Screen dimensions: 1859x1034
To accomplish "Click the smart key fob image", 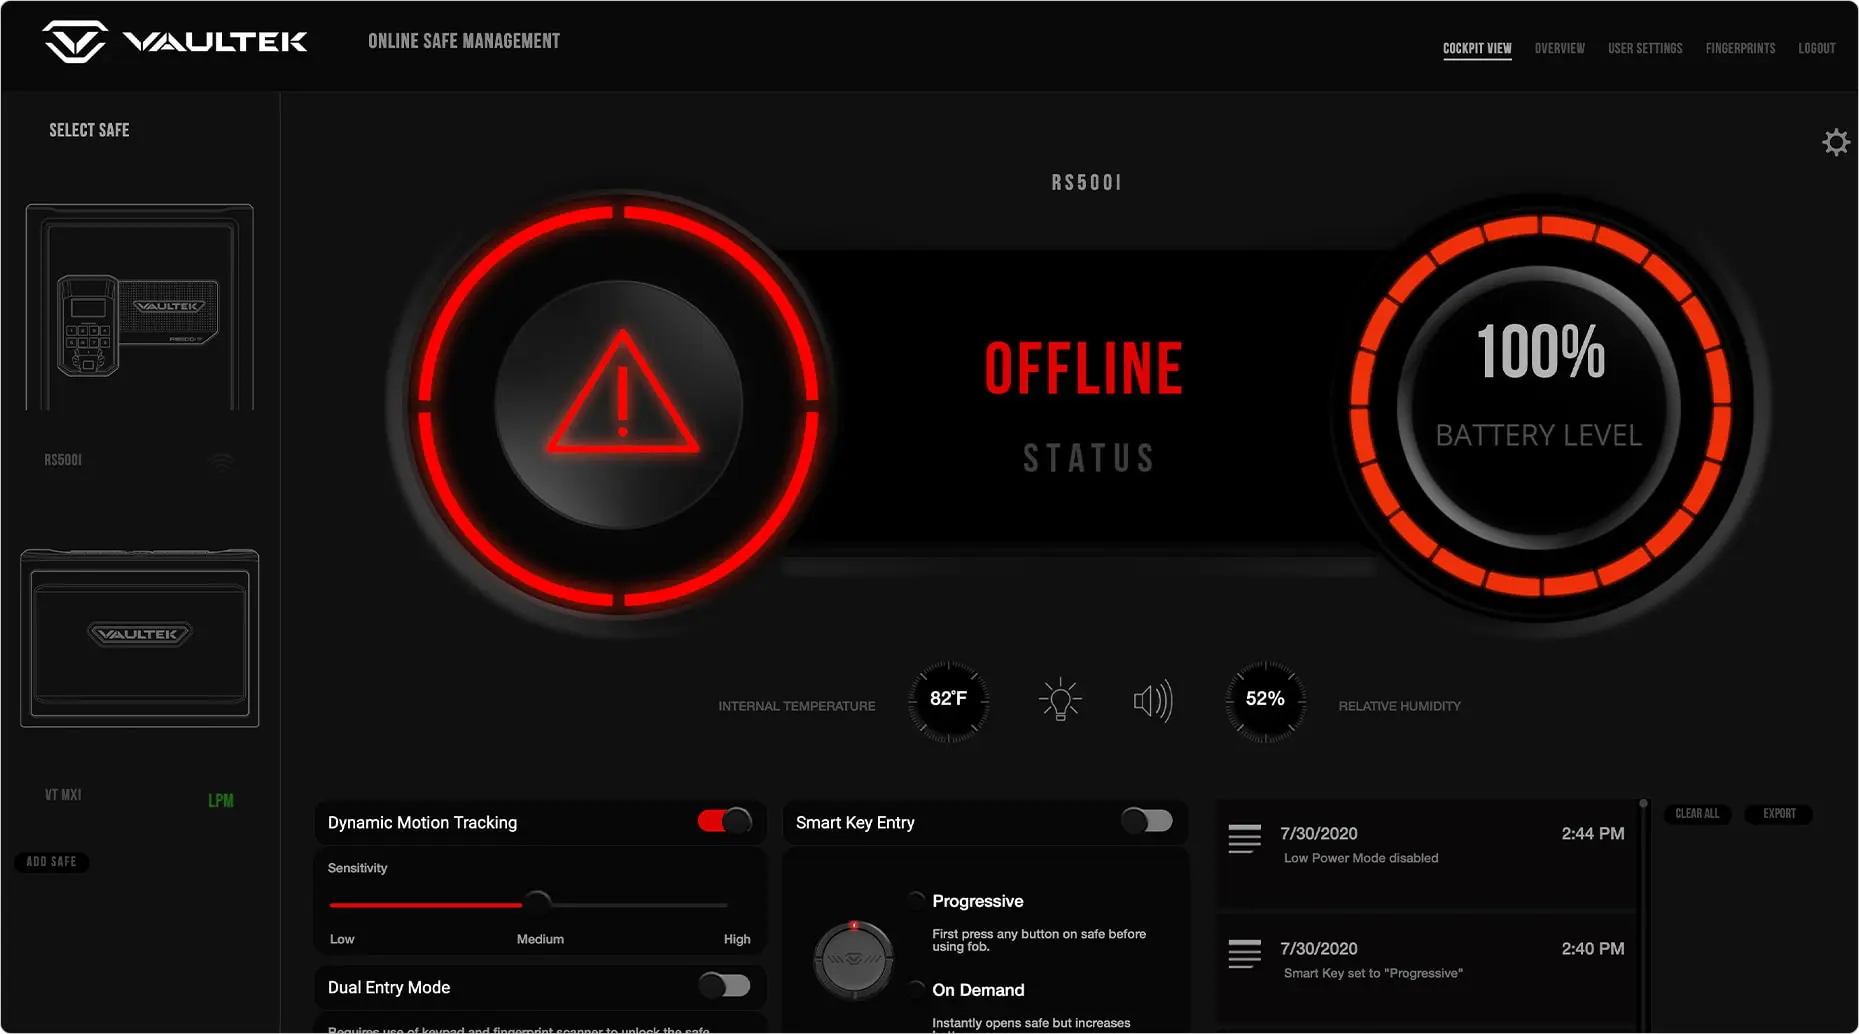I will click(853, 960).
